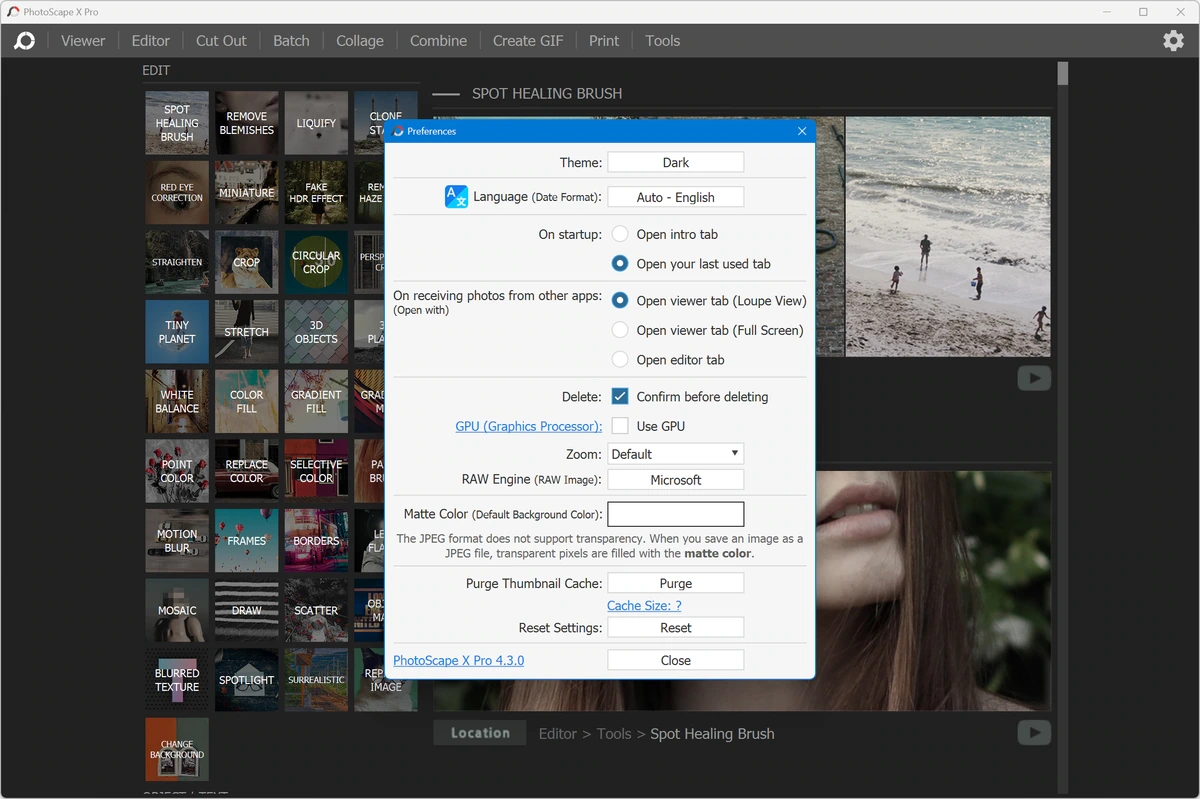Pick the Matte Color white swatch

click(x=676, y=514)
